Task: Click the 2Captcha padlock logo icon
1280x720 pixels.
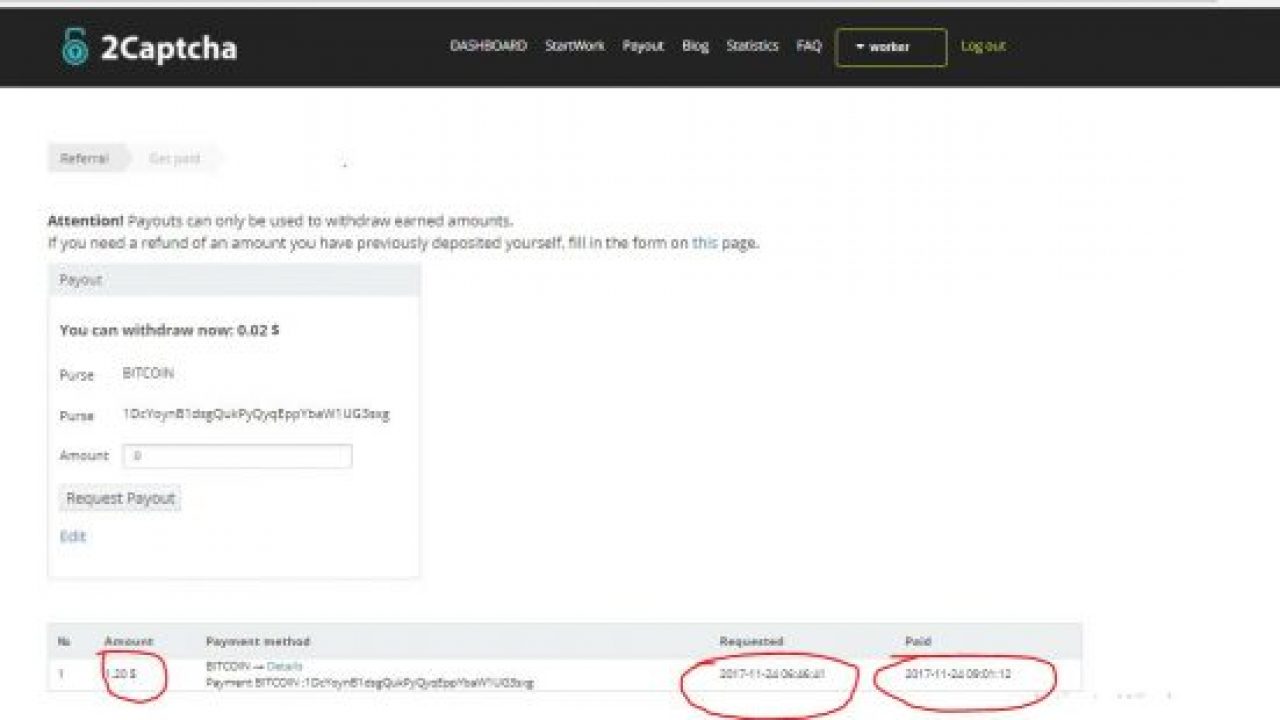Action: click(75, 47)
